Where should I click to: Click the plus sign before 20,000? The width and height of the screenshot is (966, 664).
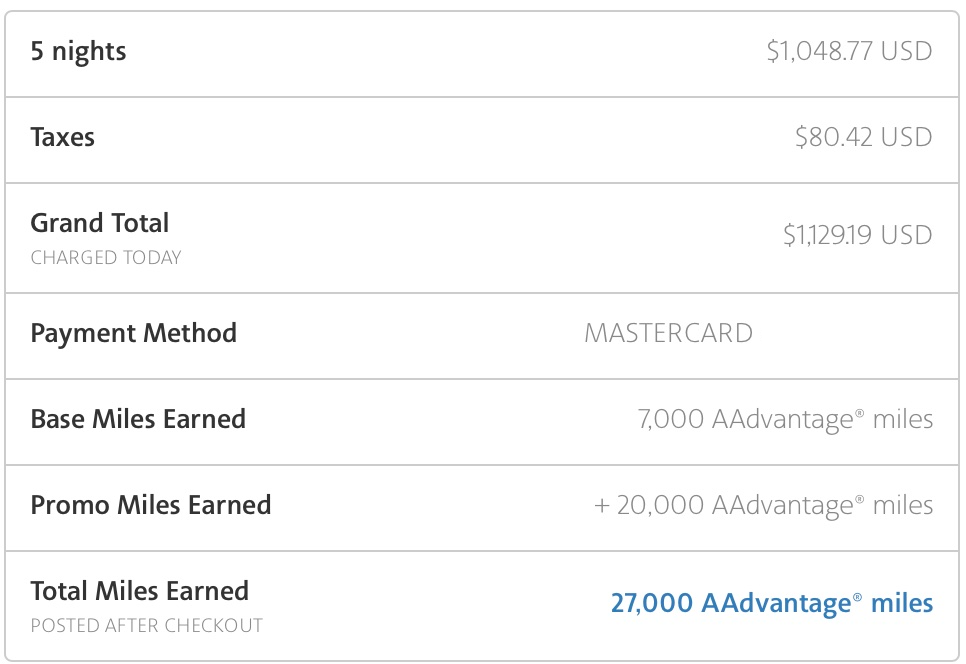click(x=601, y=506)
